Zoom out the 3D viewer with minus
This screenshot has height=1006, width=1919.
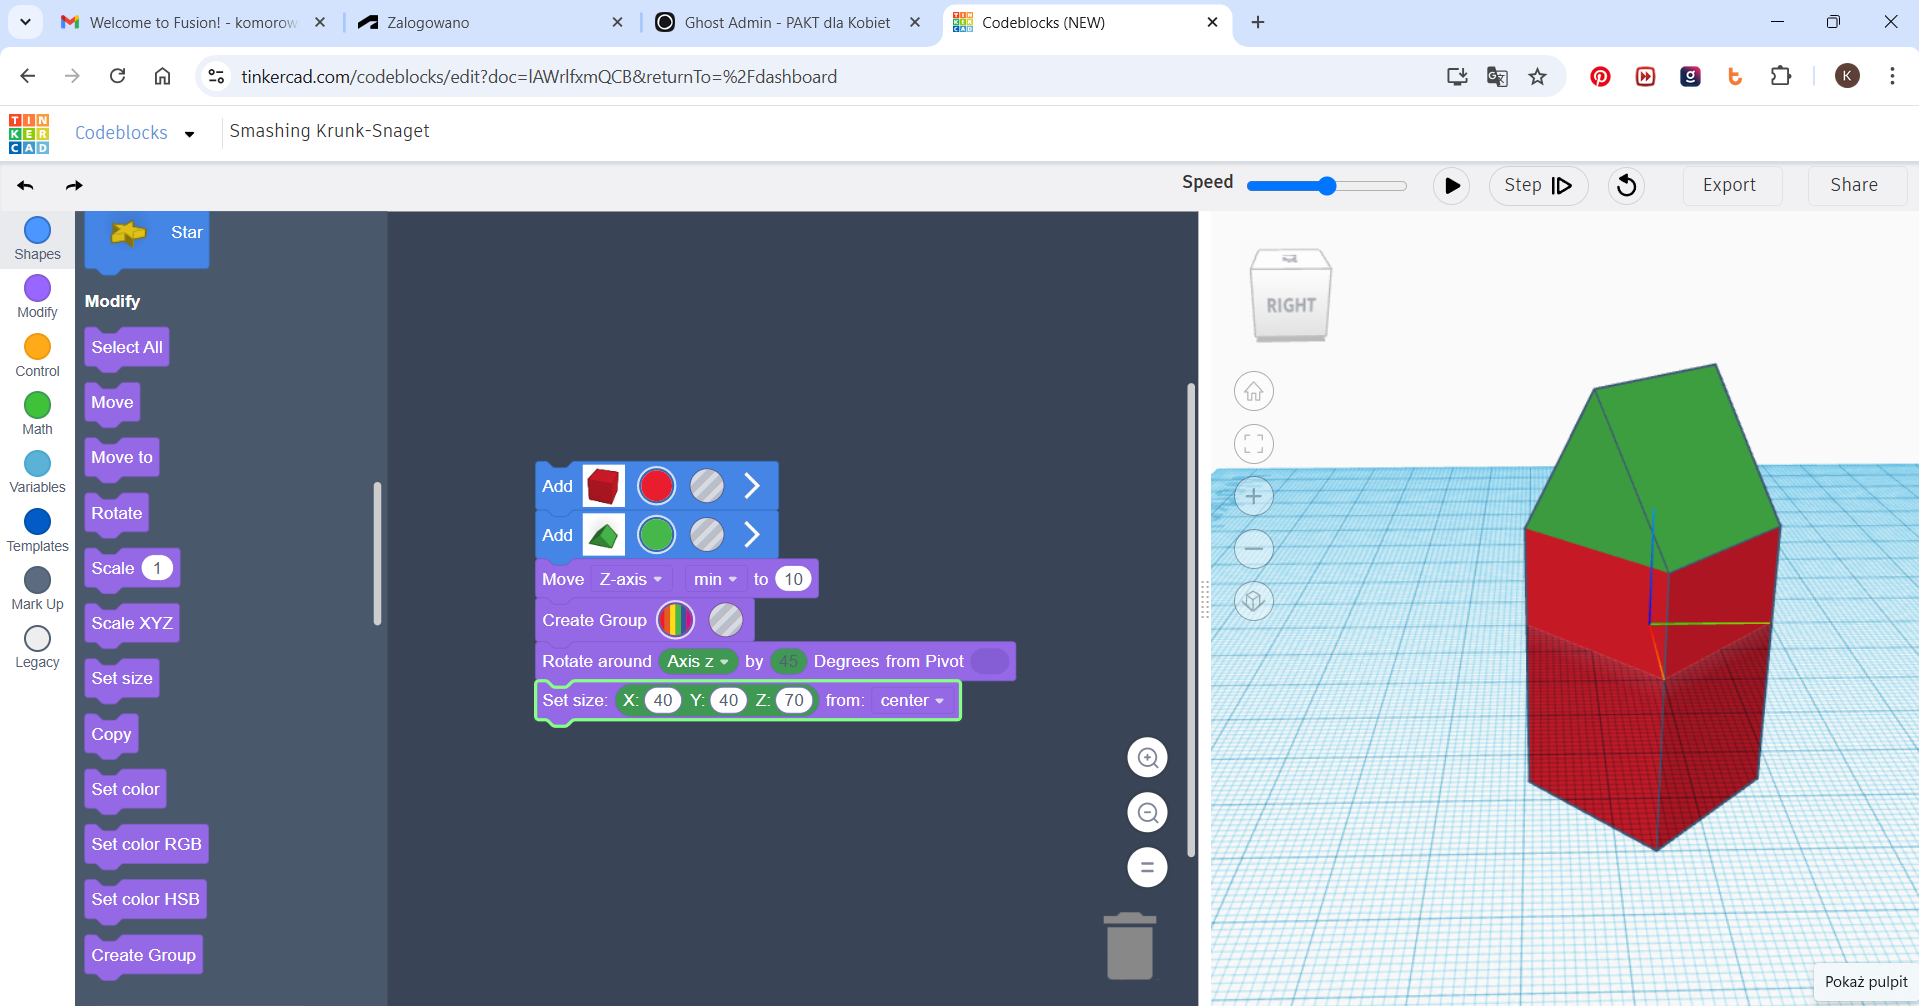(1253, 549)
